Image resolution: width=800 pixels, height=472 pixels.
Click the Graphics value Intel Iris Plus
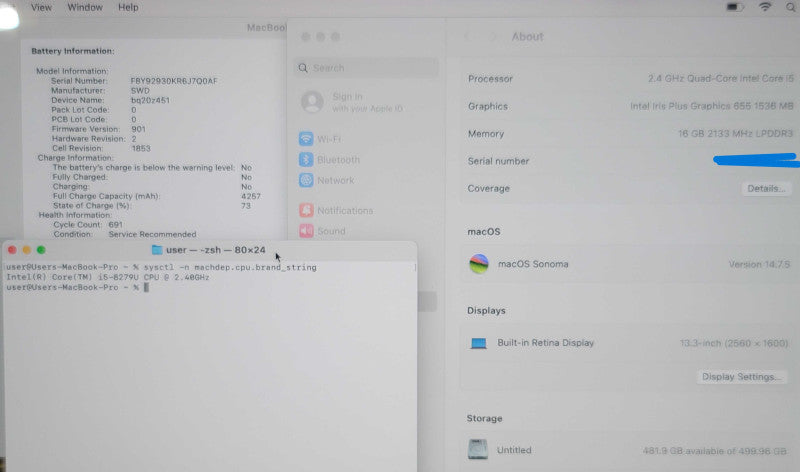[712, 106]
